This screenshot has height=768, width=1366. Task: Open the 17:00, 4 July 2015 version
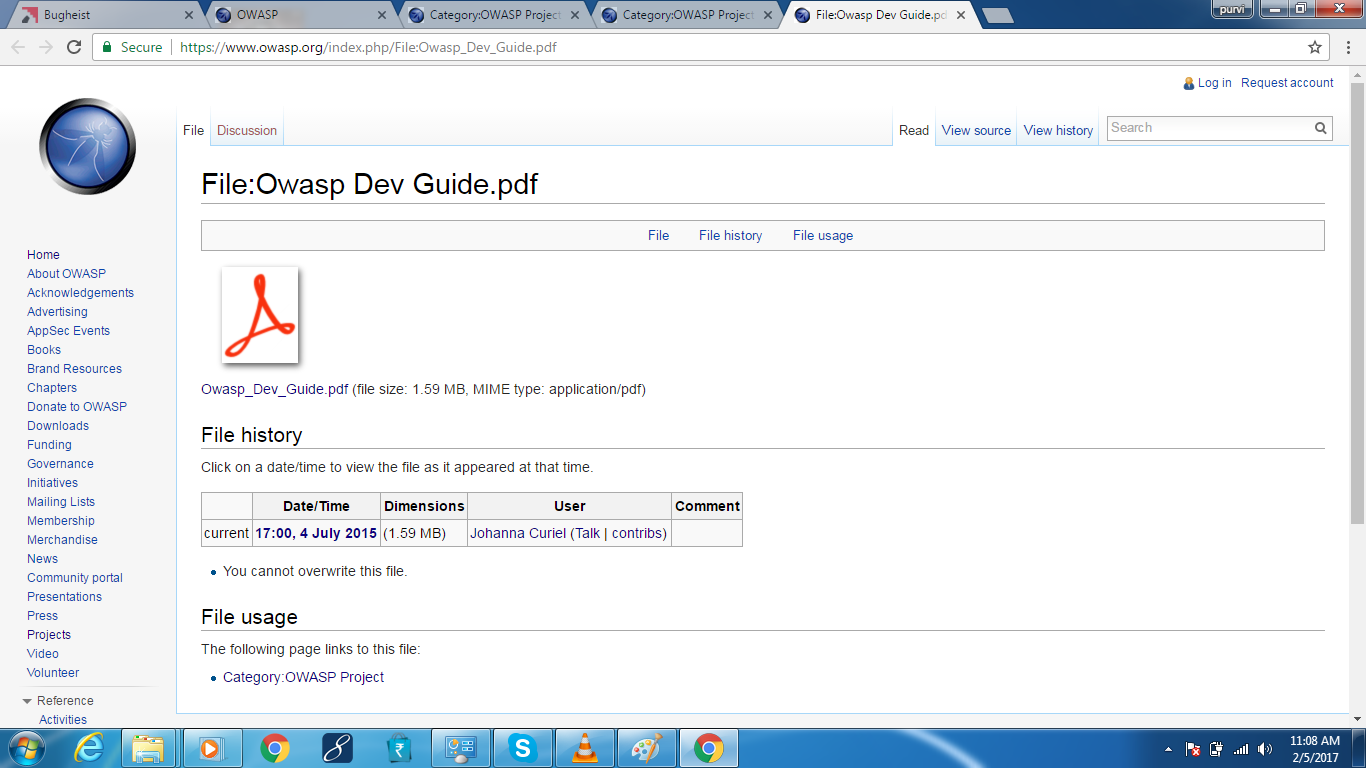[316, 534]
